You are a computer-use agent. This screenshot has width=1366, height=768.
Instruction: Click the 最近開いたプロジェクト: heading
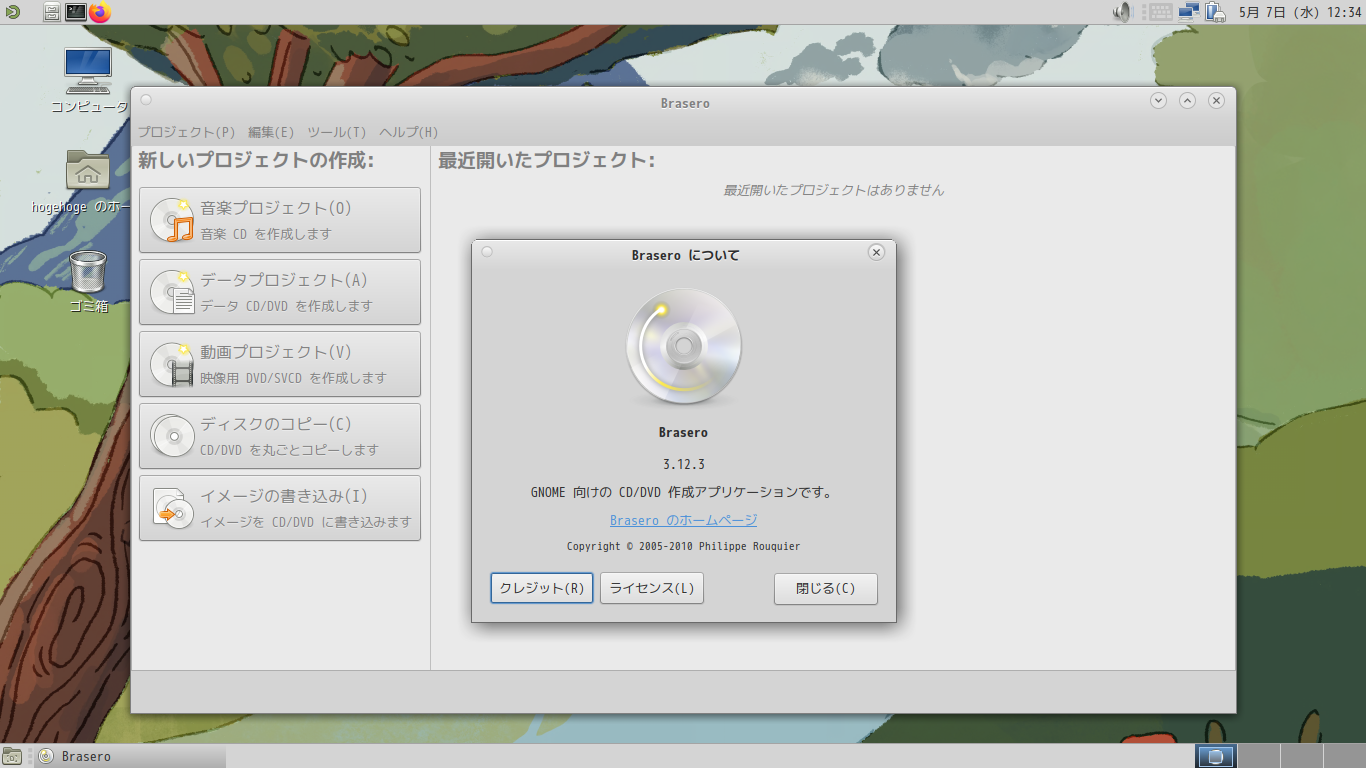pos(547,160)
